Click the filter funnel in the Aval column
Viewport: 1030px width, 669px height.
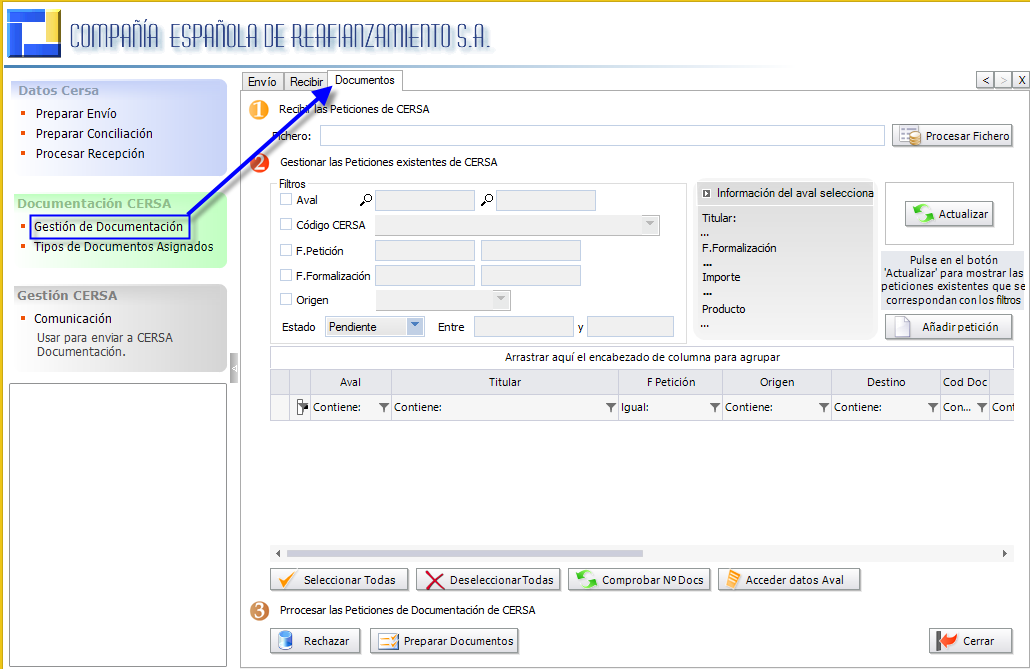coord(384,407)
